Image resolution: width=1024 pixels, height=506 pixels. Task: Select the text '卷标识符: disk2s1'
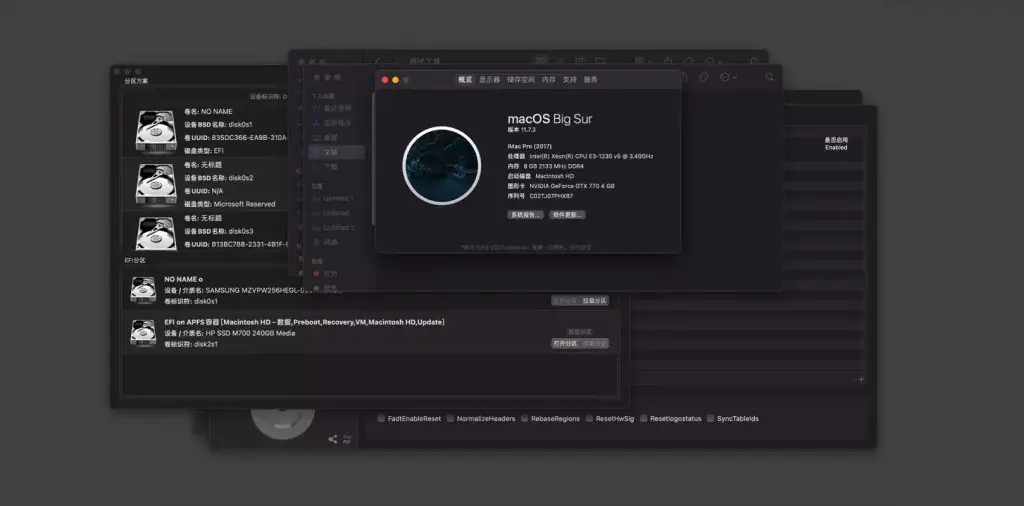tap(191, 344)
